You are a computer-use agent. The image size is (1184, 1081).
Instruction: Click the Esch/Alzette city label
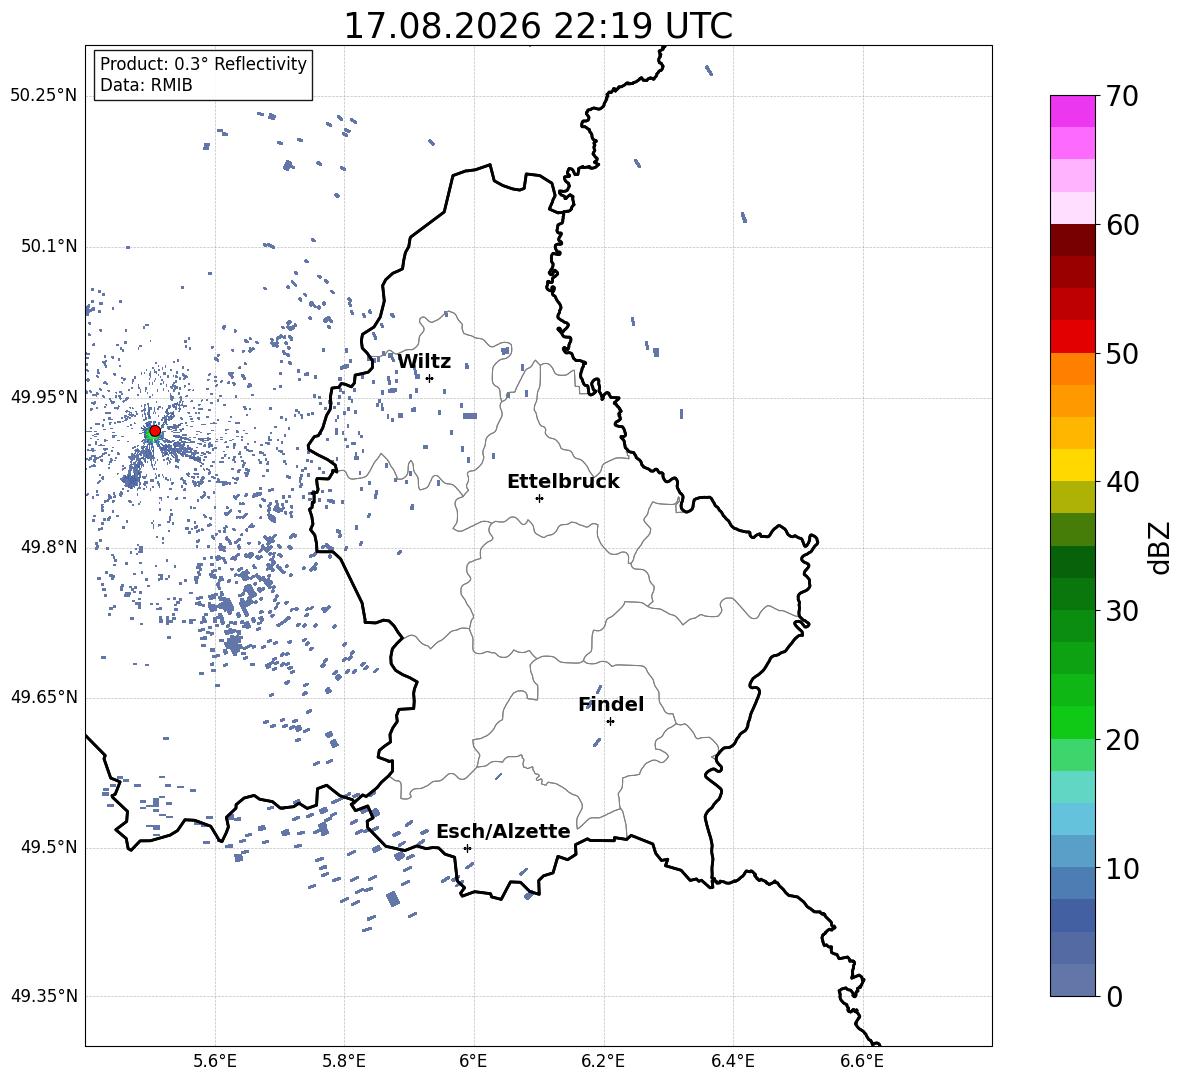[x=503, y=831]
